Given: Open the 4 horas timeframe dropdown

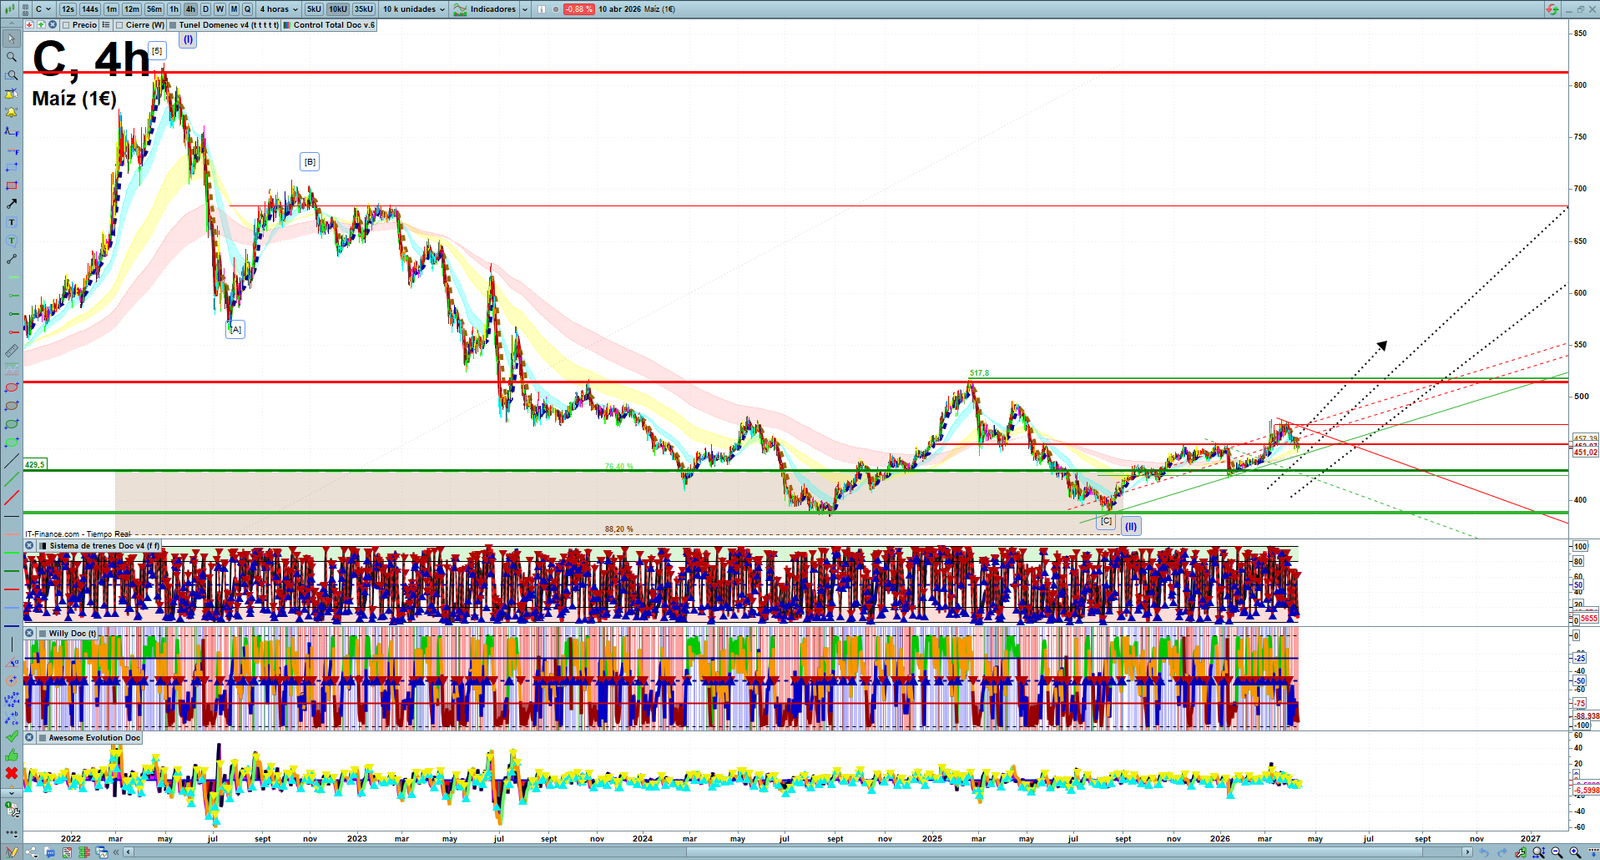Looking at the screenshot, I should [279, 9].
